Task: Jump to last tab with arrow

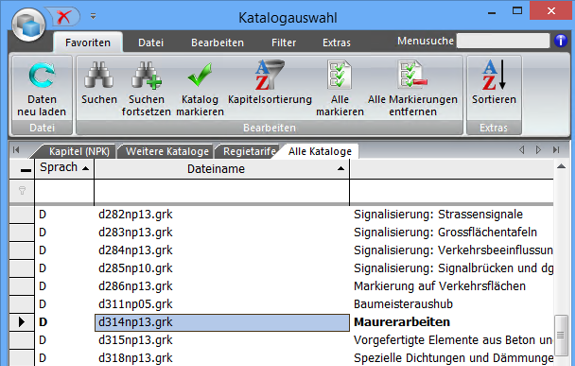Action: pos(556,150)
